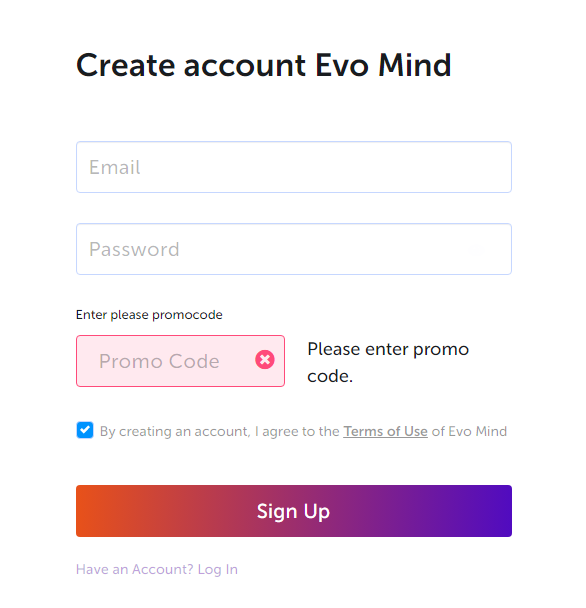
Task: Open the Terms of Use link
Action: (x=385, y=431)
